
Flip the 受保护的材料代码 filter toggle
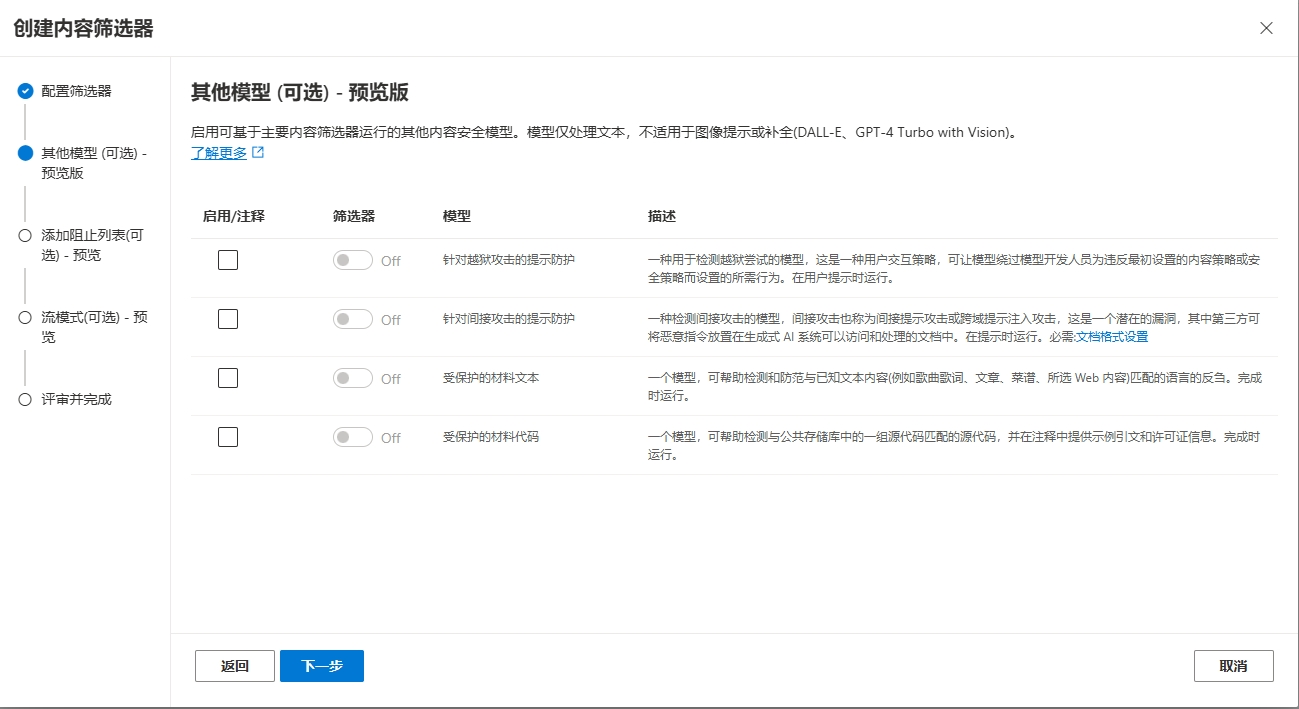click(353, 437)
